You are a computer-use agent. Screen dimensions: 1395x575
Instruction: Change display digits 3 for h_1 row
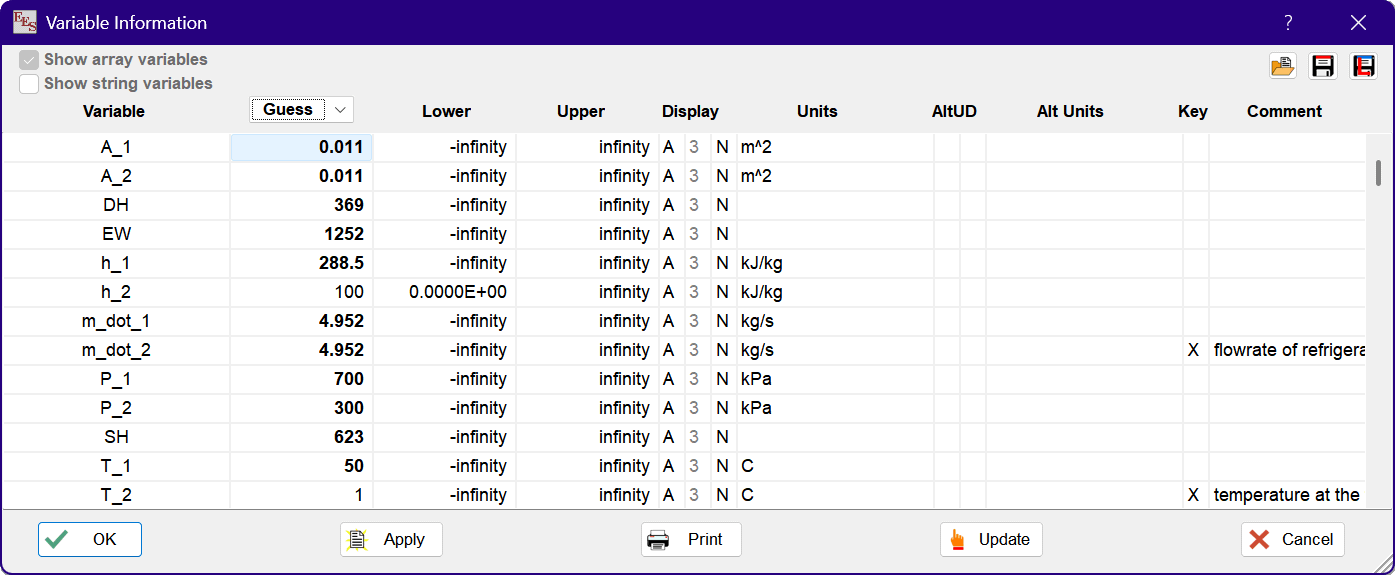tap(694, 263)
